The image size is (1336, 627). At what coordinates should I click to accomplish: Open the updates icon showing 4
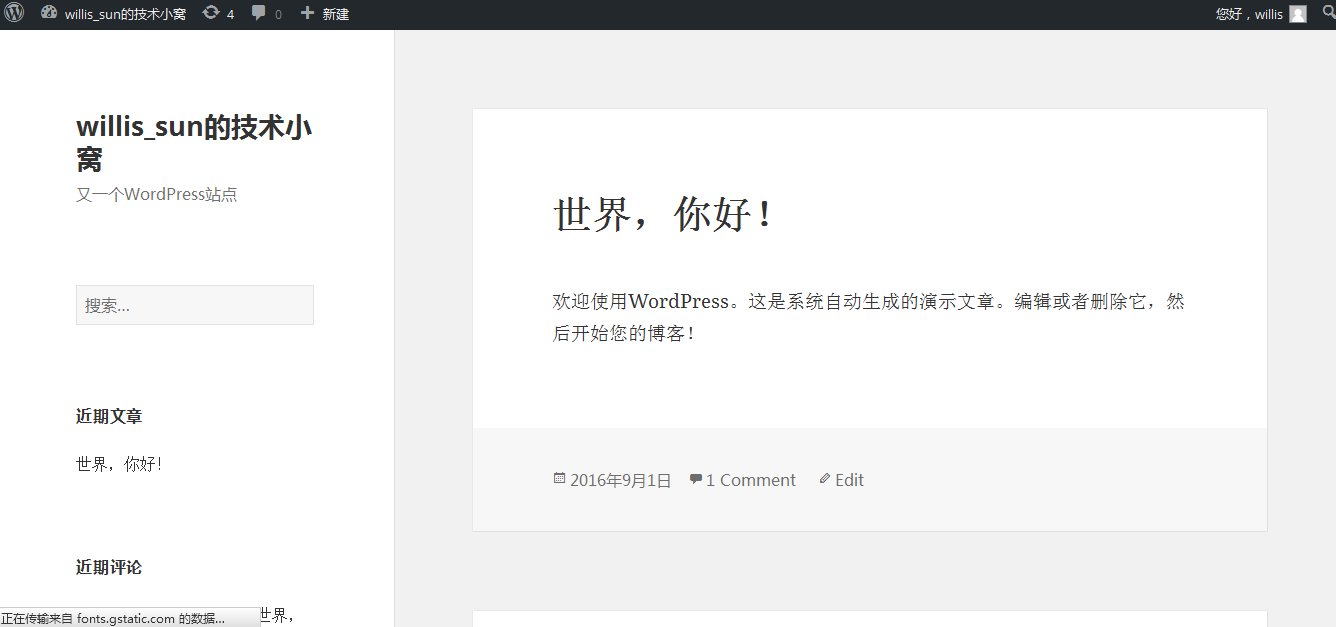211,13
